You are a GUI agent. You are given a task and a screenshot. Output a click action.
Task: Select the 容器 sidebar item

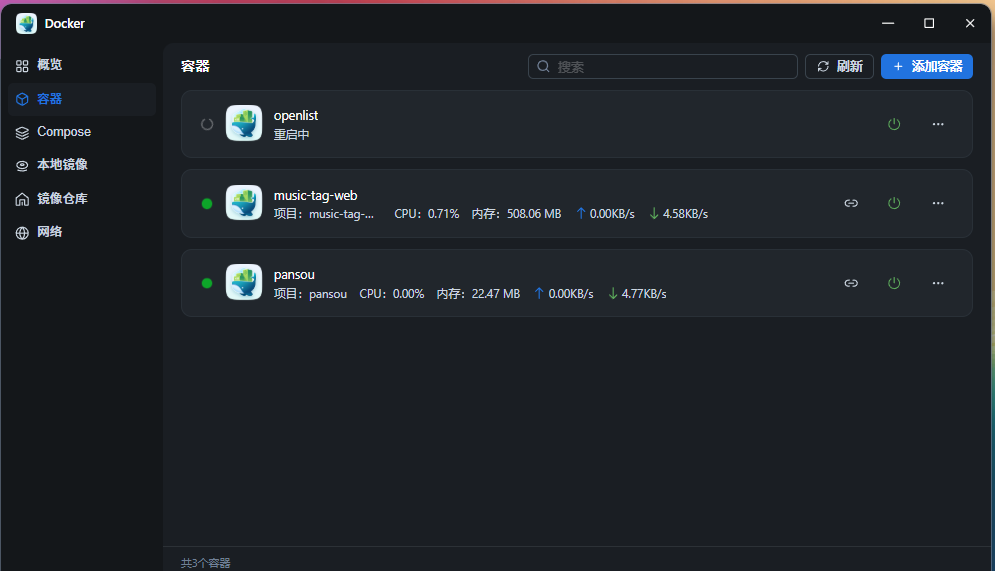[x=82, y=99]
